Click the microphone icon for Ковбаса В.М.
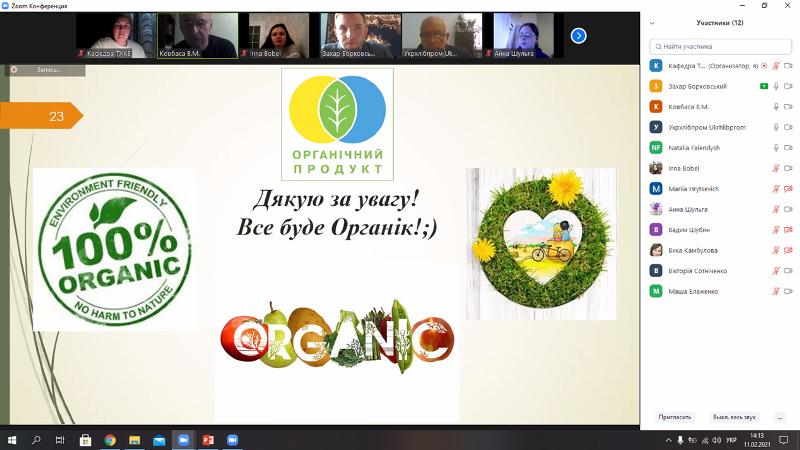The height and width of the screenshot is (450, 800). (776, 107)
